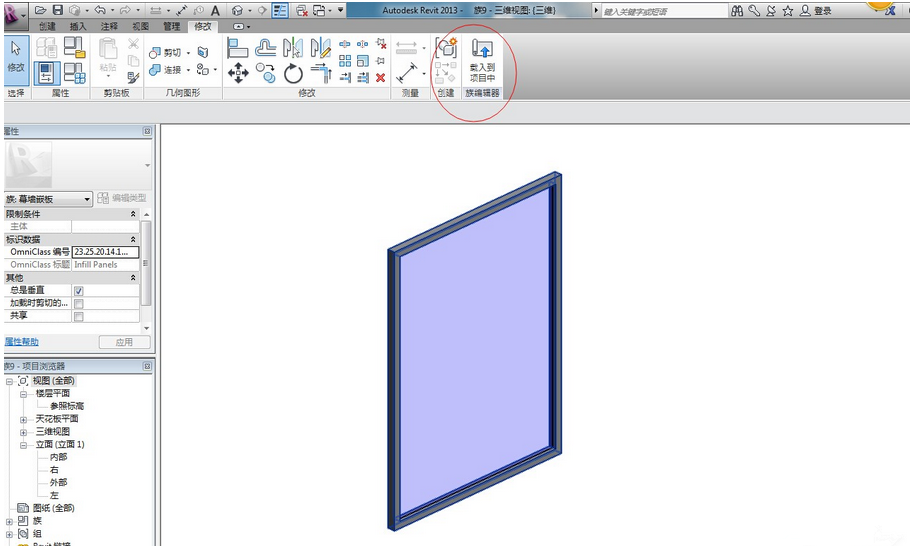Click the red Delete X icon
Viewport: 913px width, 546px height.
click(381, 77)
